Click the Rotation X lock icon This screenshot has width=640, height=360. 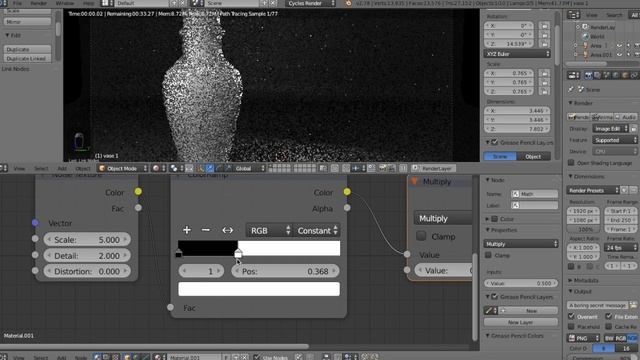pos(544,26)
